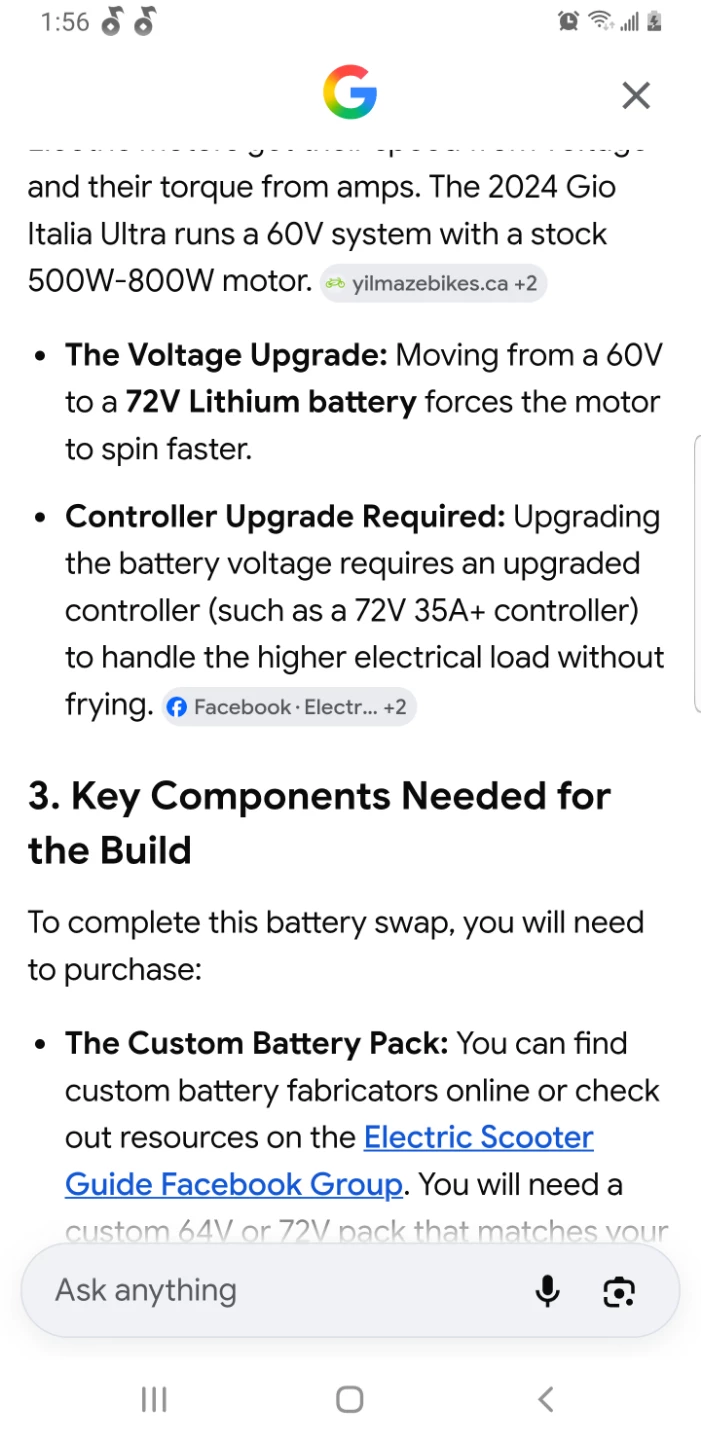Tap the microphone voice search icon
The image size is (701, 1440).
coord(547,1291)
